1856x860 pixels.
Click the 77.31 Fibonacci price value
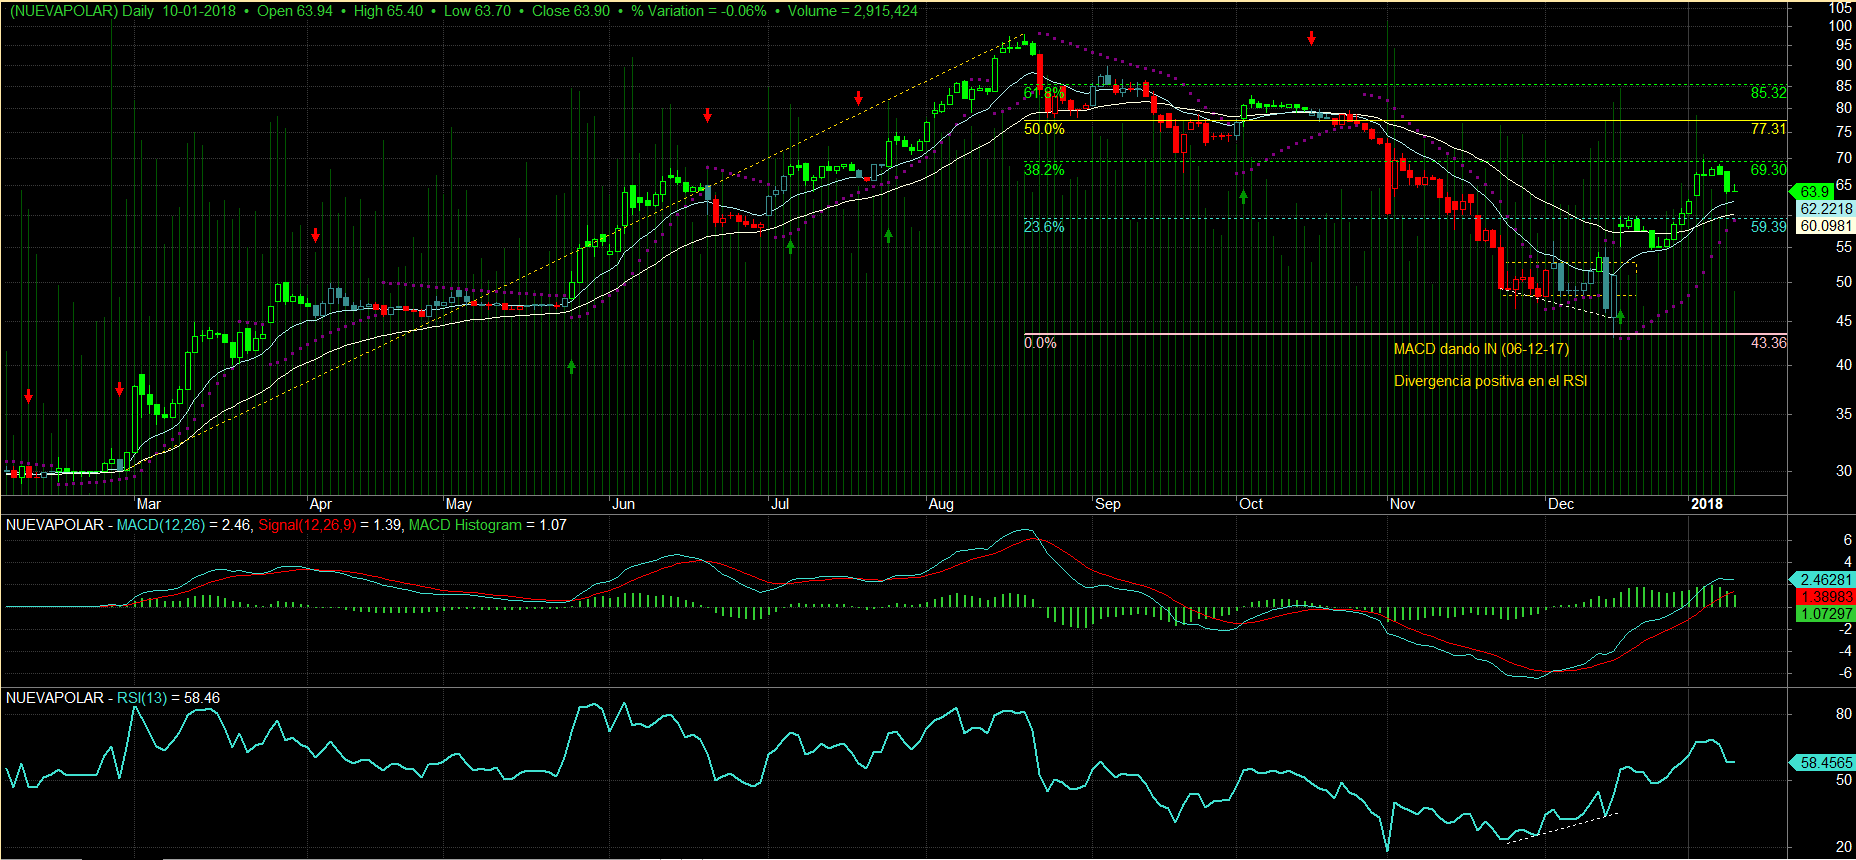click(x=1768, y=129)
